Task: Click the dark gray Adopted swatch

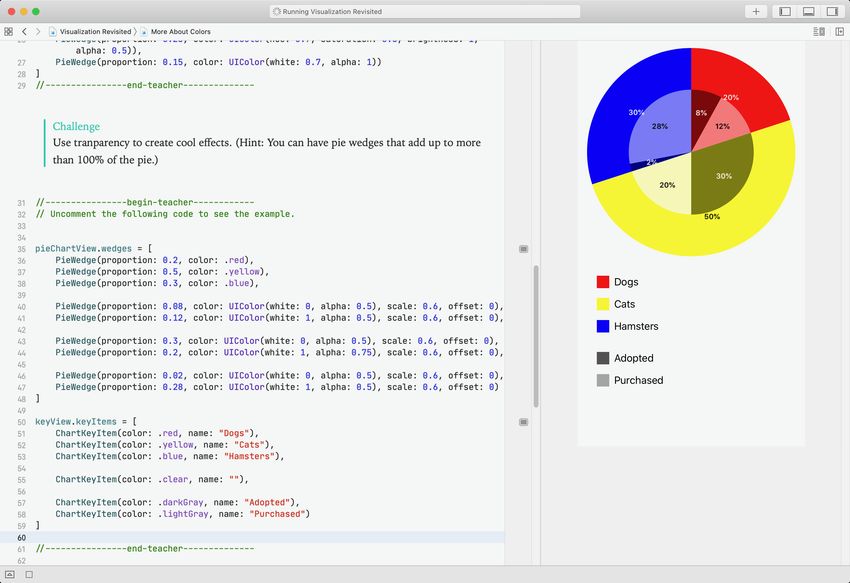Action: pos(603,358)
